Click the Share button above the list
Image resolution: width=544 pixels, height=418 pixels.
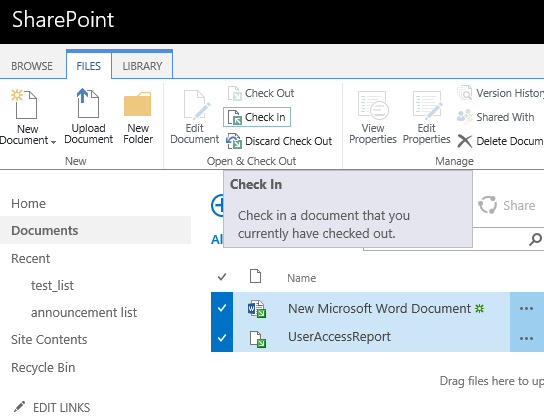[x=507, y=205]
